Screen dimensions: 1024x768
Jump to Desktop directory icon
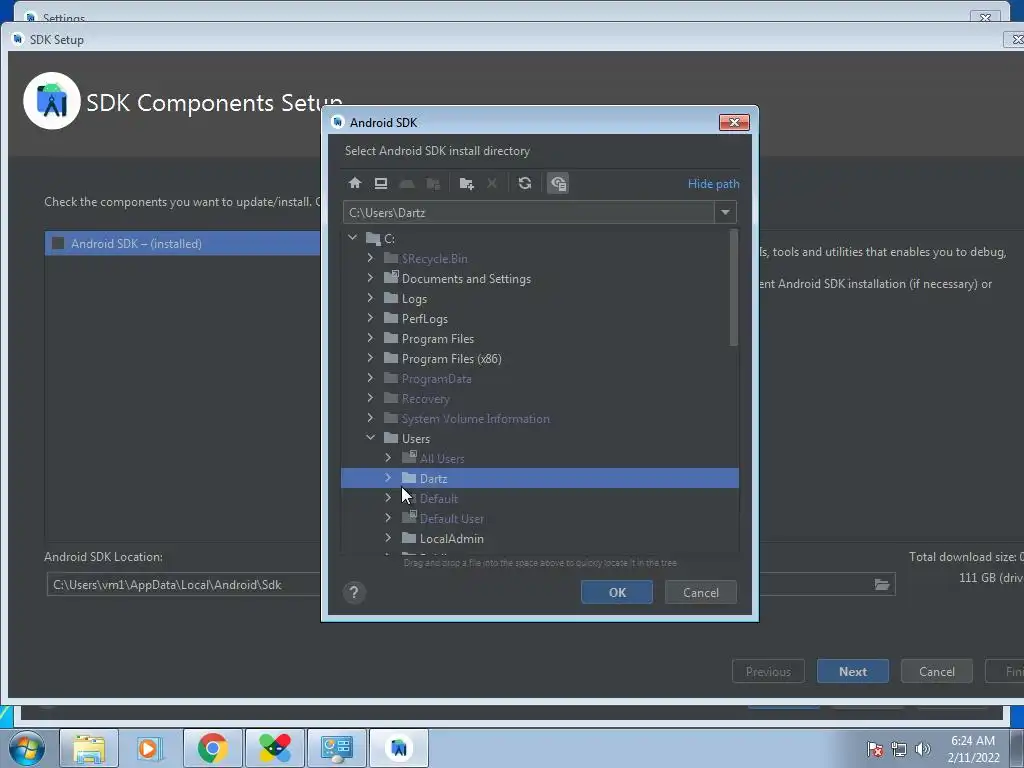[381, 184]
